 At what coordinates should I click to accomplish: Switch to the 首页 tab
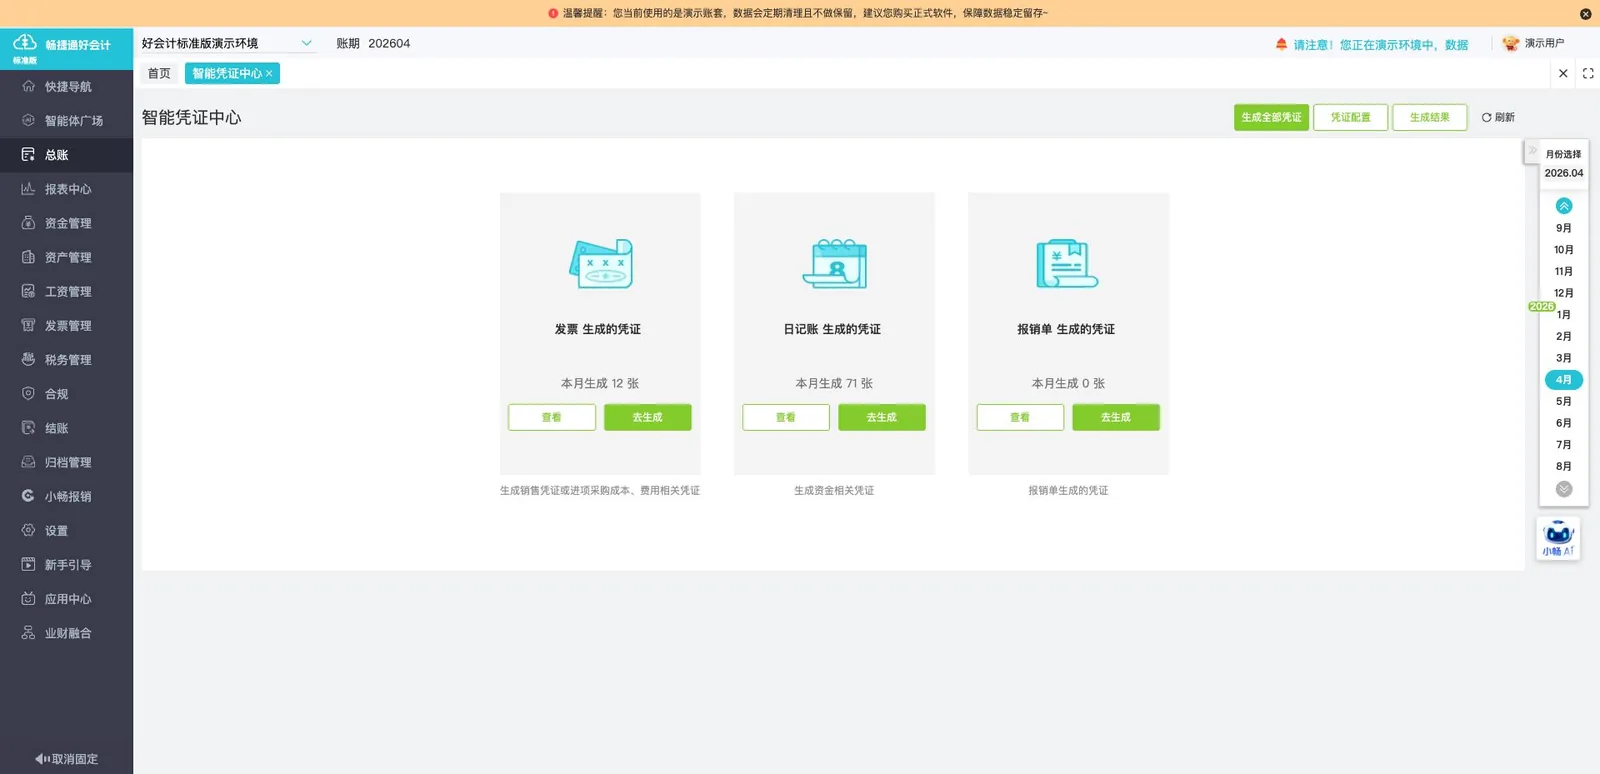159,73
